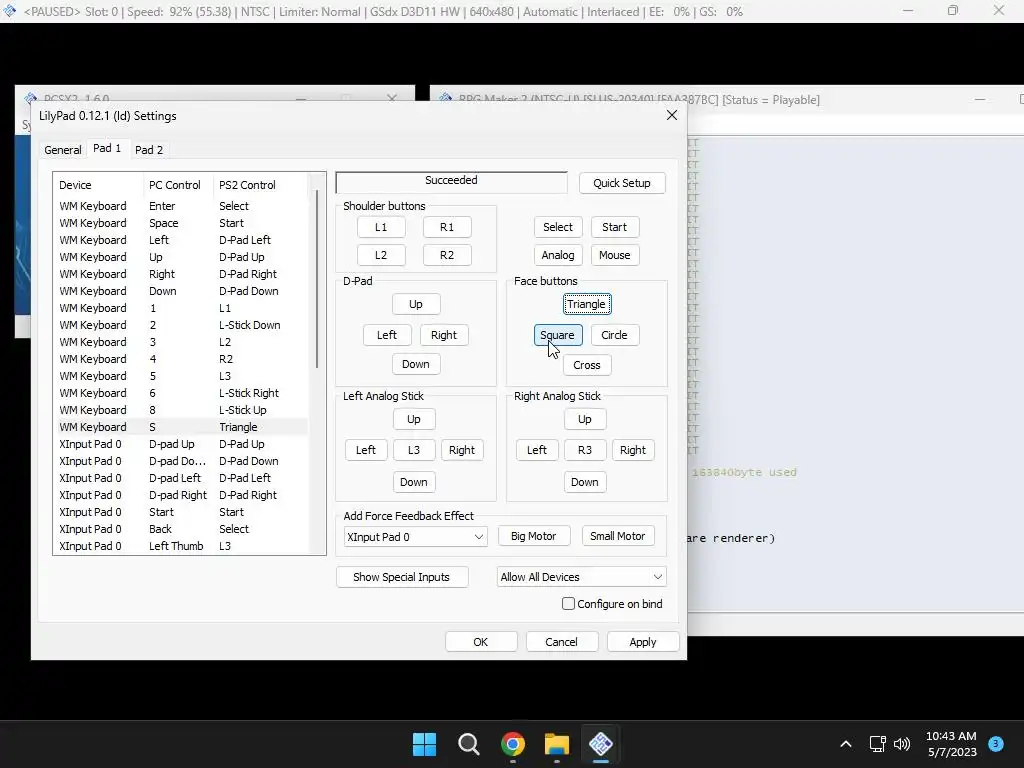This screenshot has height=768, width=1024.
Task: Open notification badge in taskbar
Action: click(996, 743)
